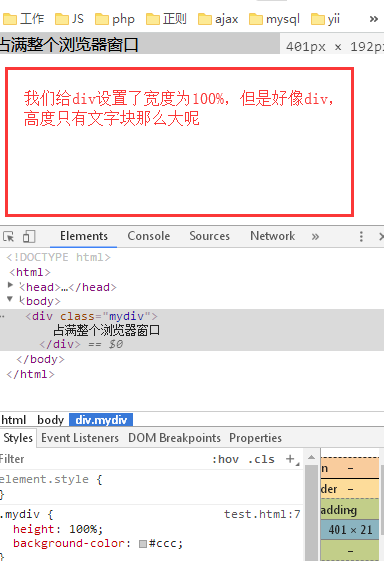The height and width of the screenshot is (561, 384).
Task: Open the JS bookmark folder
Action: pyautogui.click(x=69, y=19)
